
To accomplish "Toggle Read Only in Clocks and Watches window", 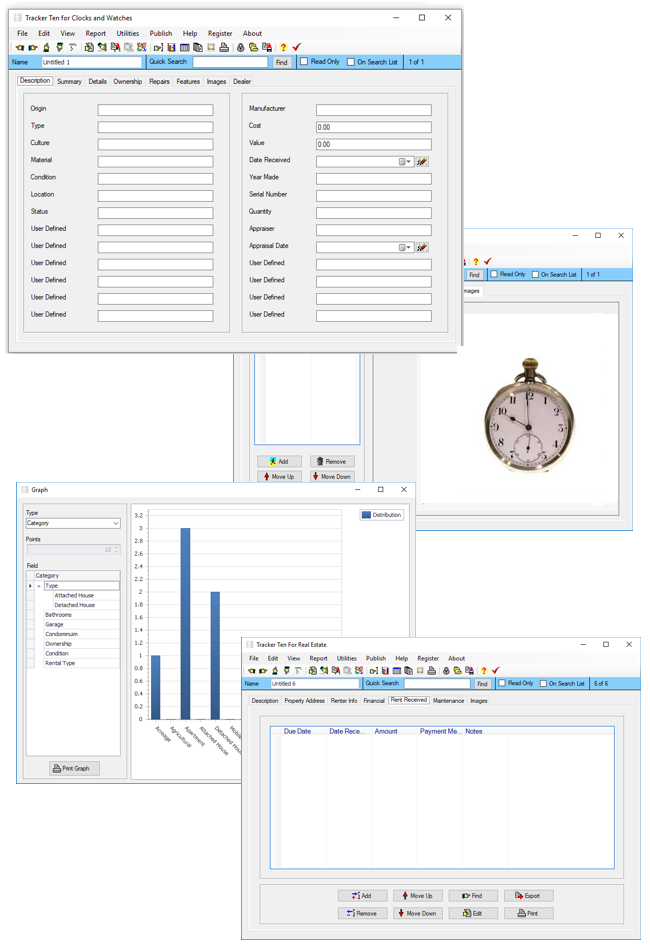I will [x=305, y=61].
